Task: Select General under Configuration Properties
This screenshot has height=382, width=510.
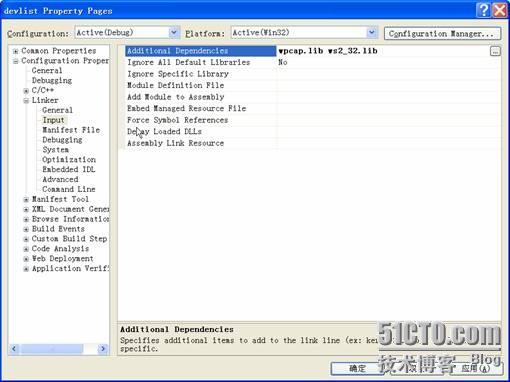Action: (x=47, y=71)
